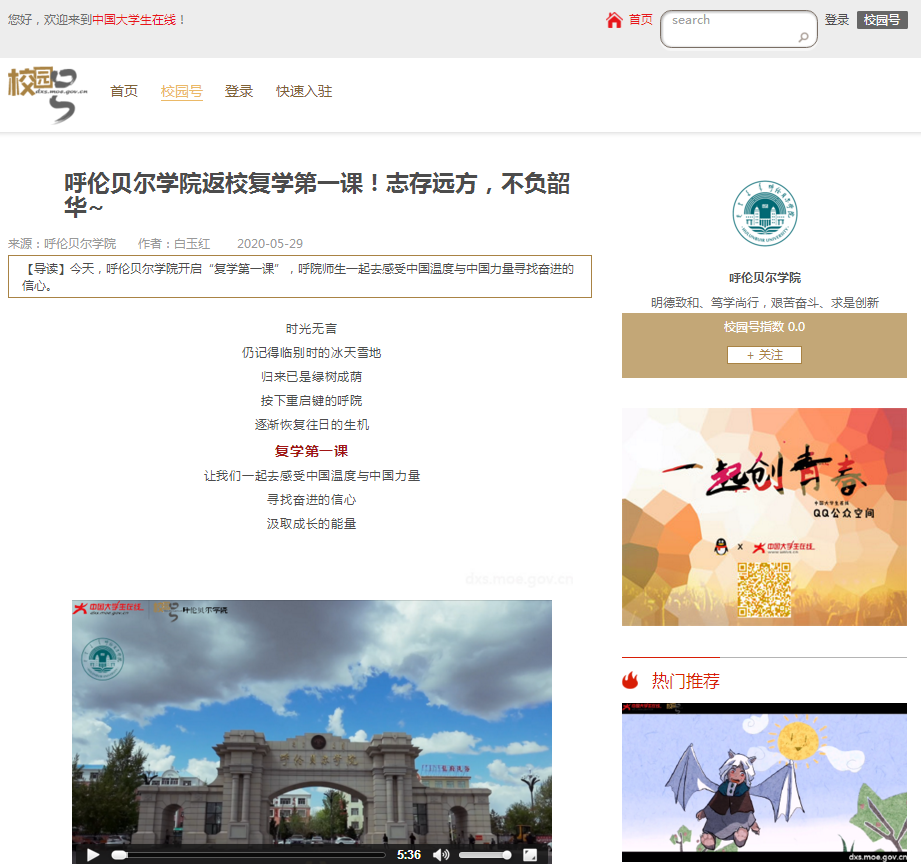Select the 校园号 navigation tab
The width and height of the screenshot is (921, 864).
tap(182, 91)
